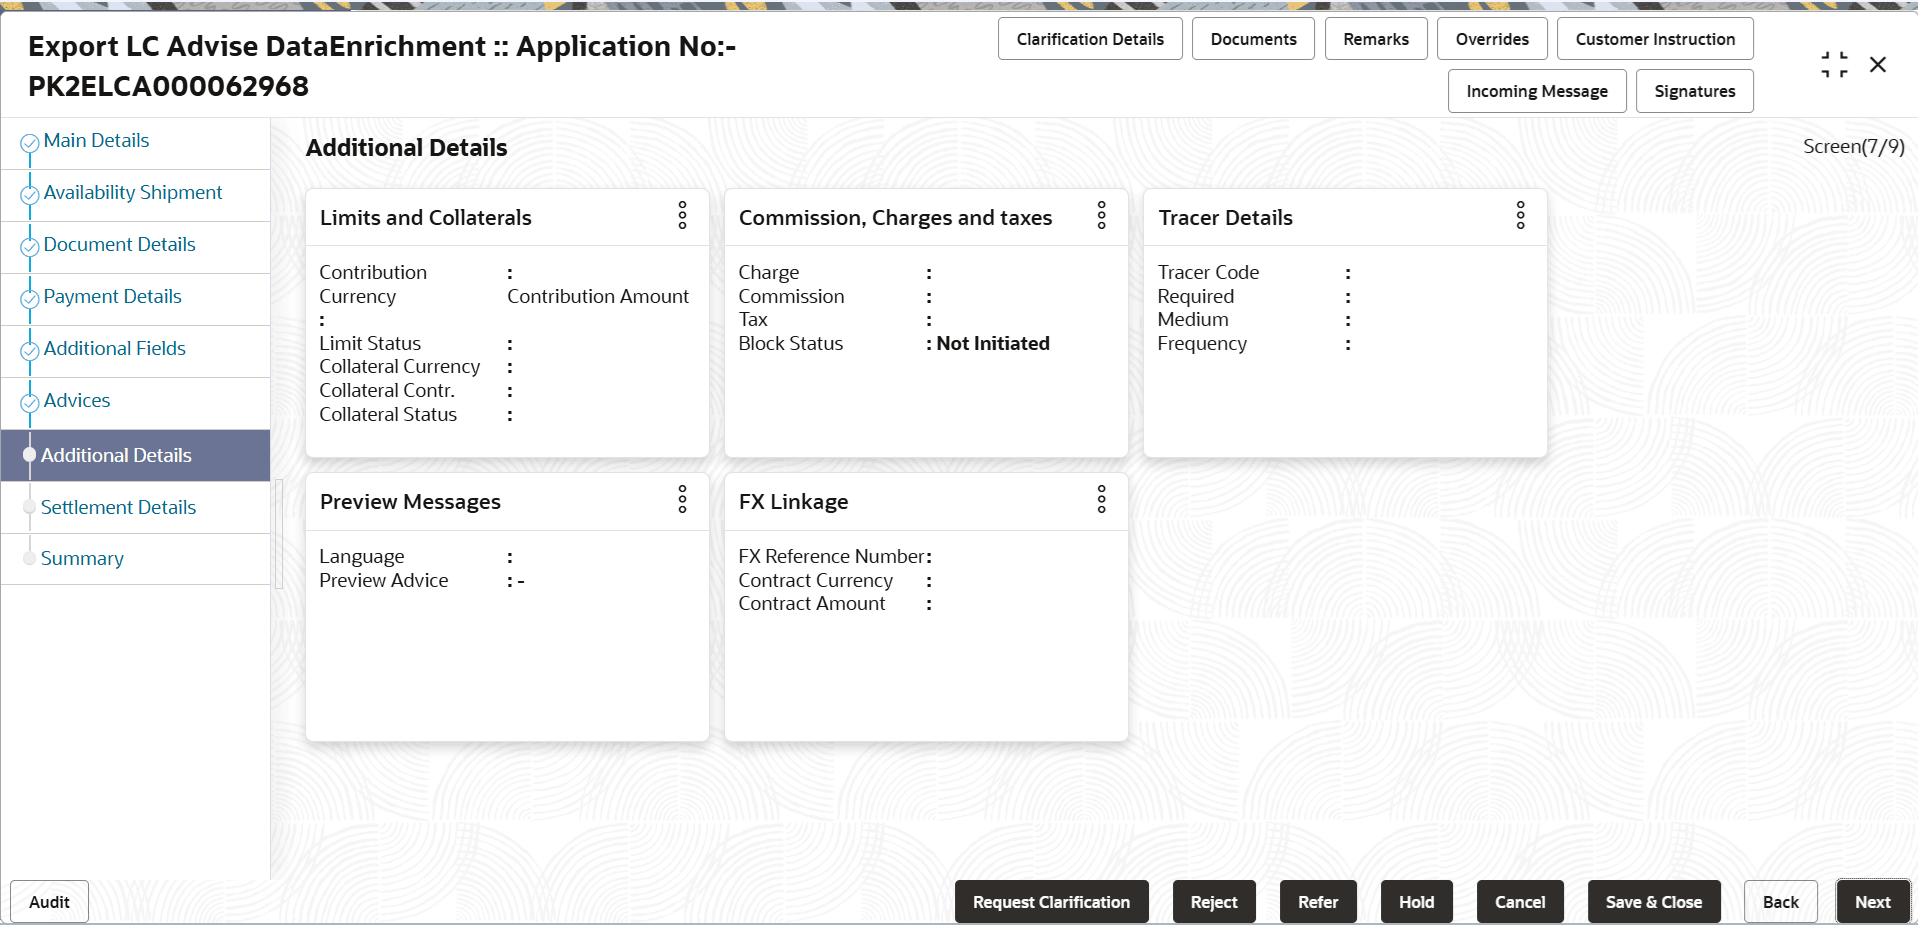This screenshot has height=925, width=1918.
Task: Click Request Clarification
Action: click(1051, 902)
